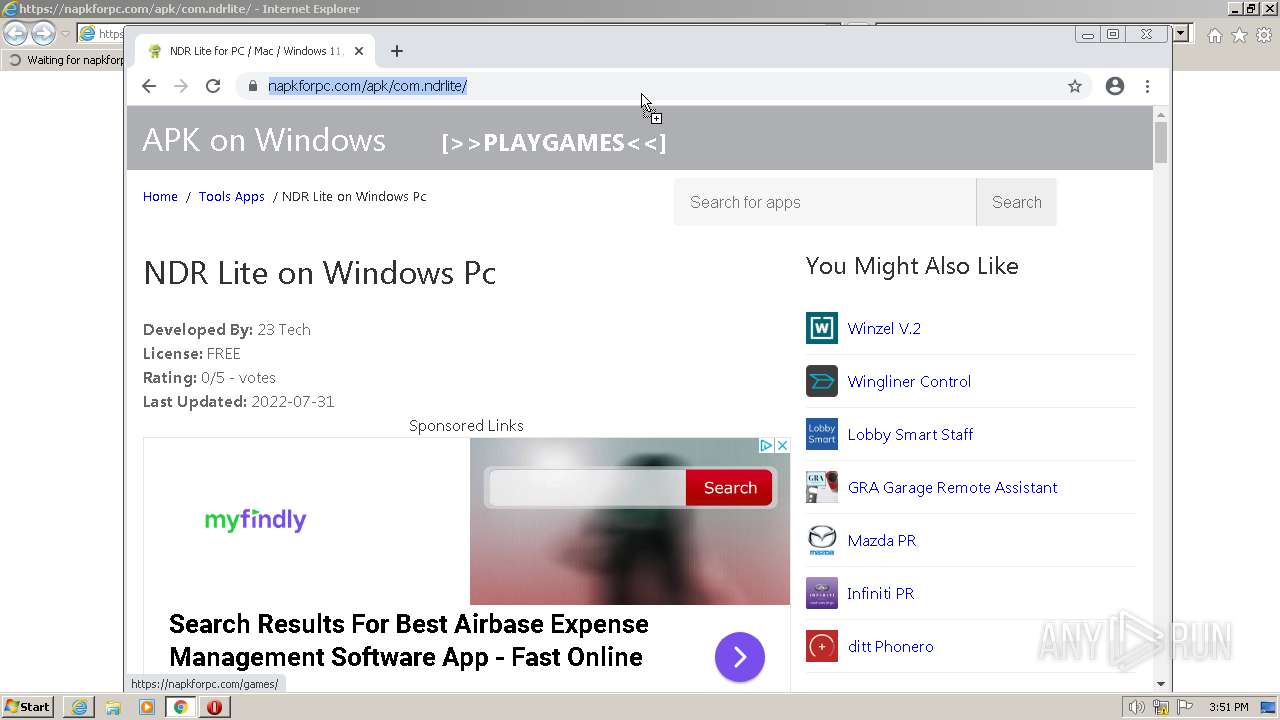1280x720 pixels.
Task: Open APK on Windows site title
Action: tap(264, 139)
